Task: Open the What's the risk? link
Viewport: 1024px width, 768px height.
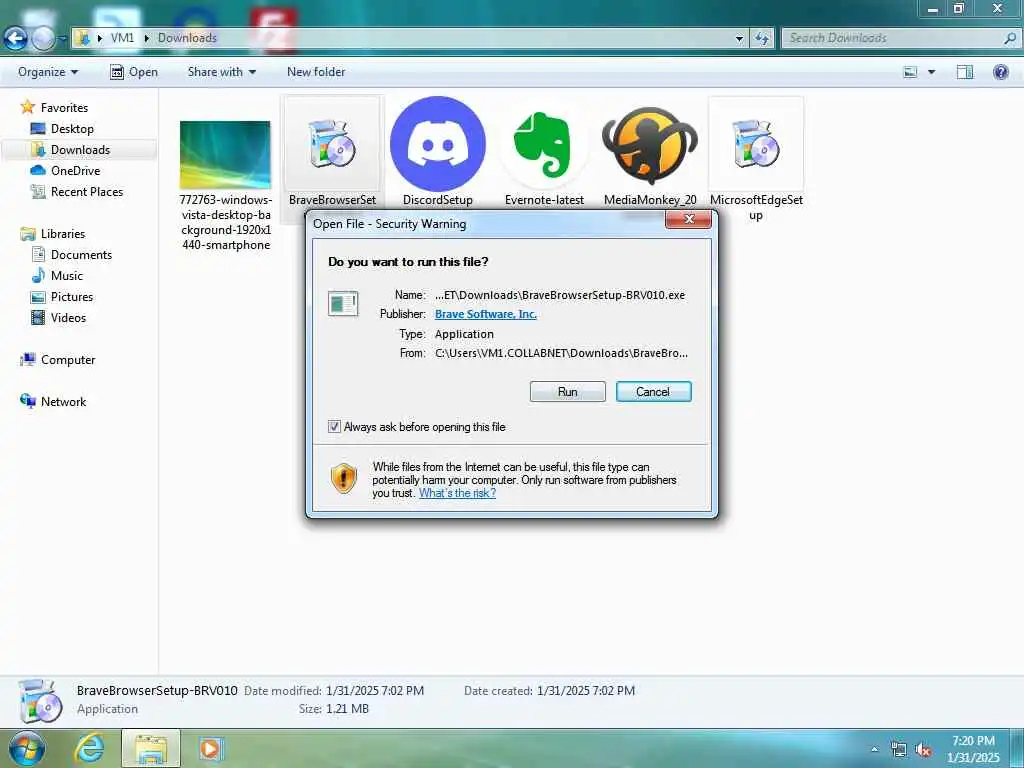Action: tap(457, 493)
